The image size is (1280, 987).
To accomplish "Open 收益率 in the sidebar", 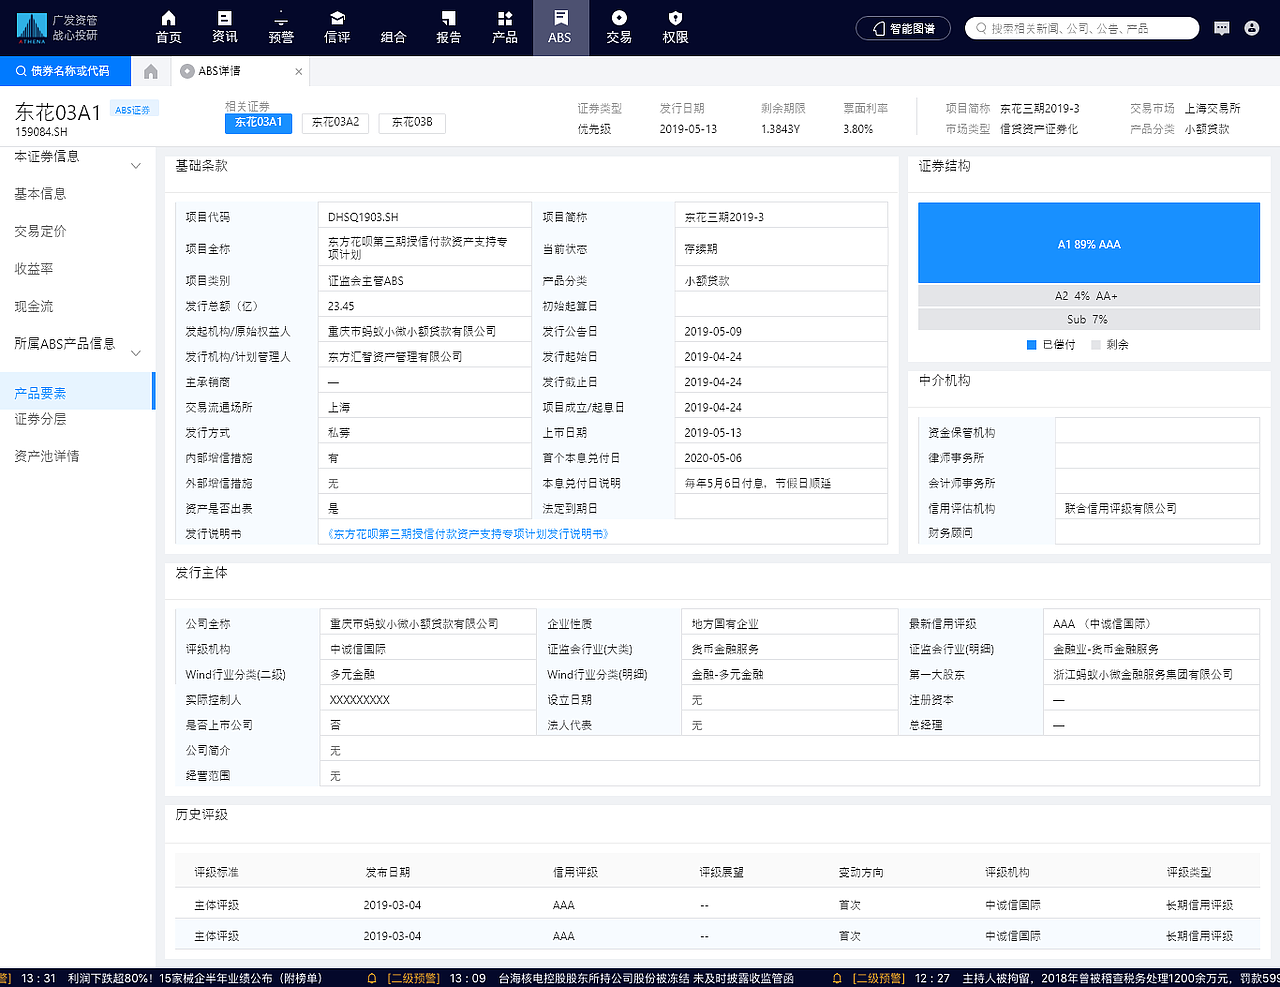I will coord(34,269).
